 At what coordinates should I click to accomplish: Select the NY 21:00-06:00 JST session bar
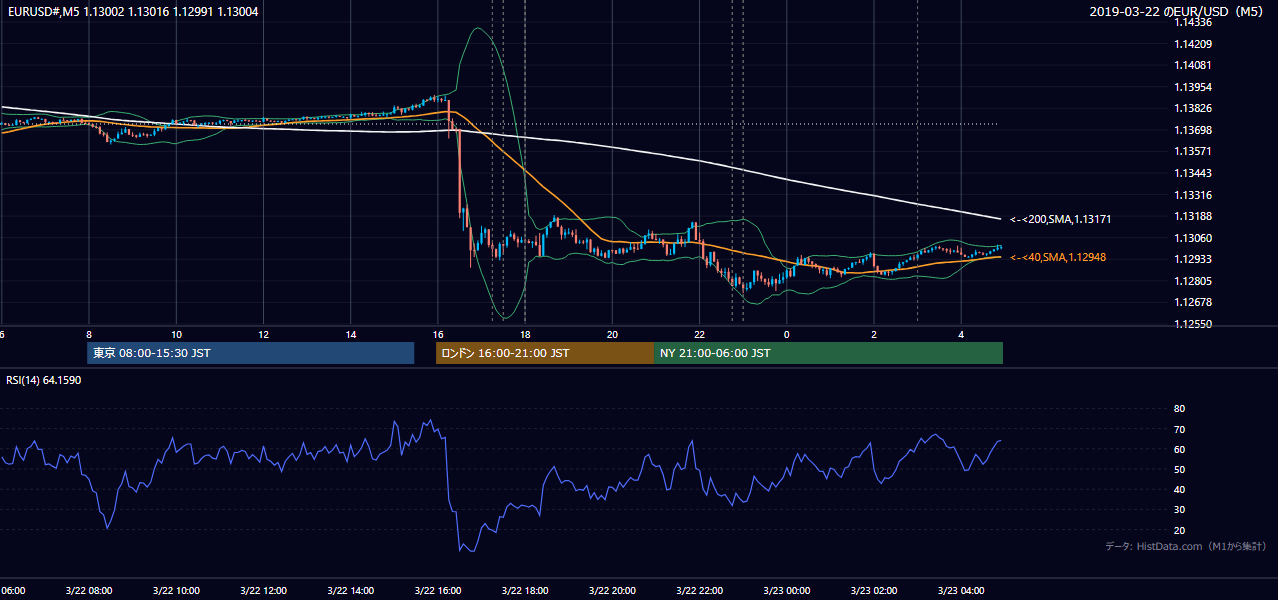[x=828, y=353]
